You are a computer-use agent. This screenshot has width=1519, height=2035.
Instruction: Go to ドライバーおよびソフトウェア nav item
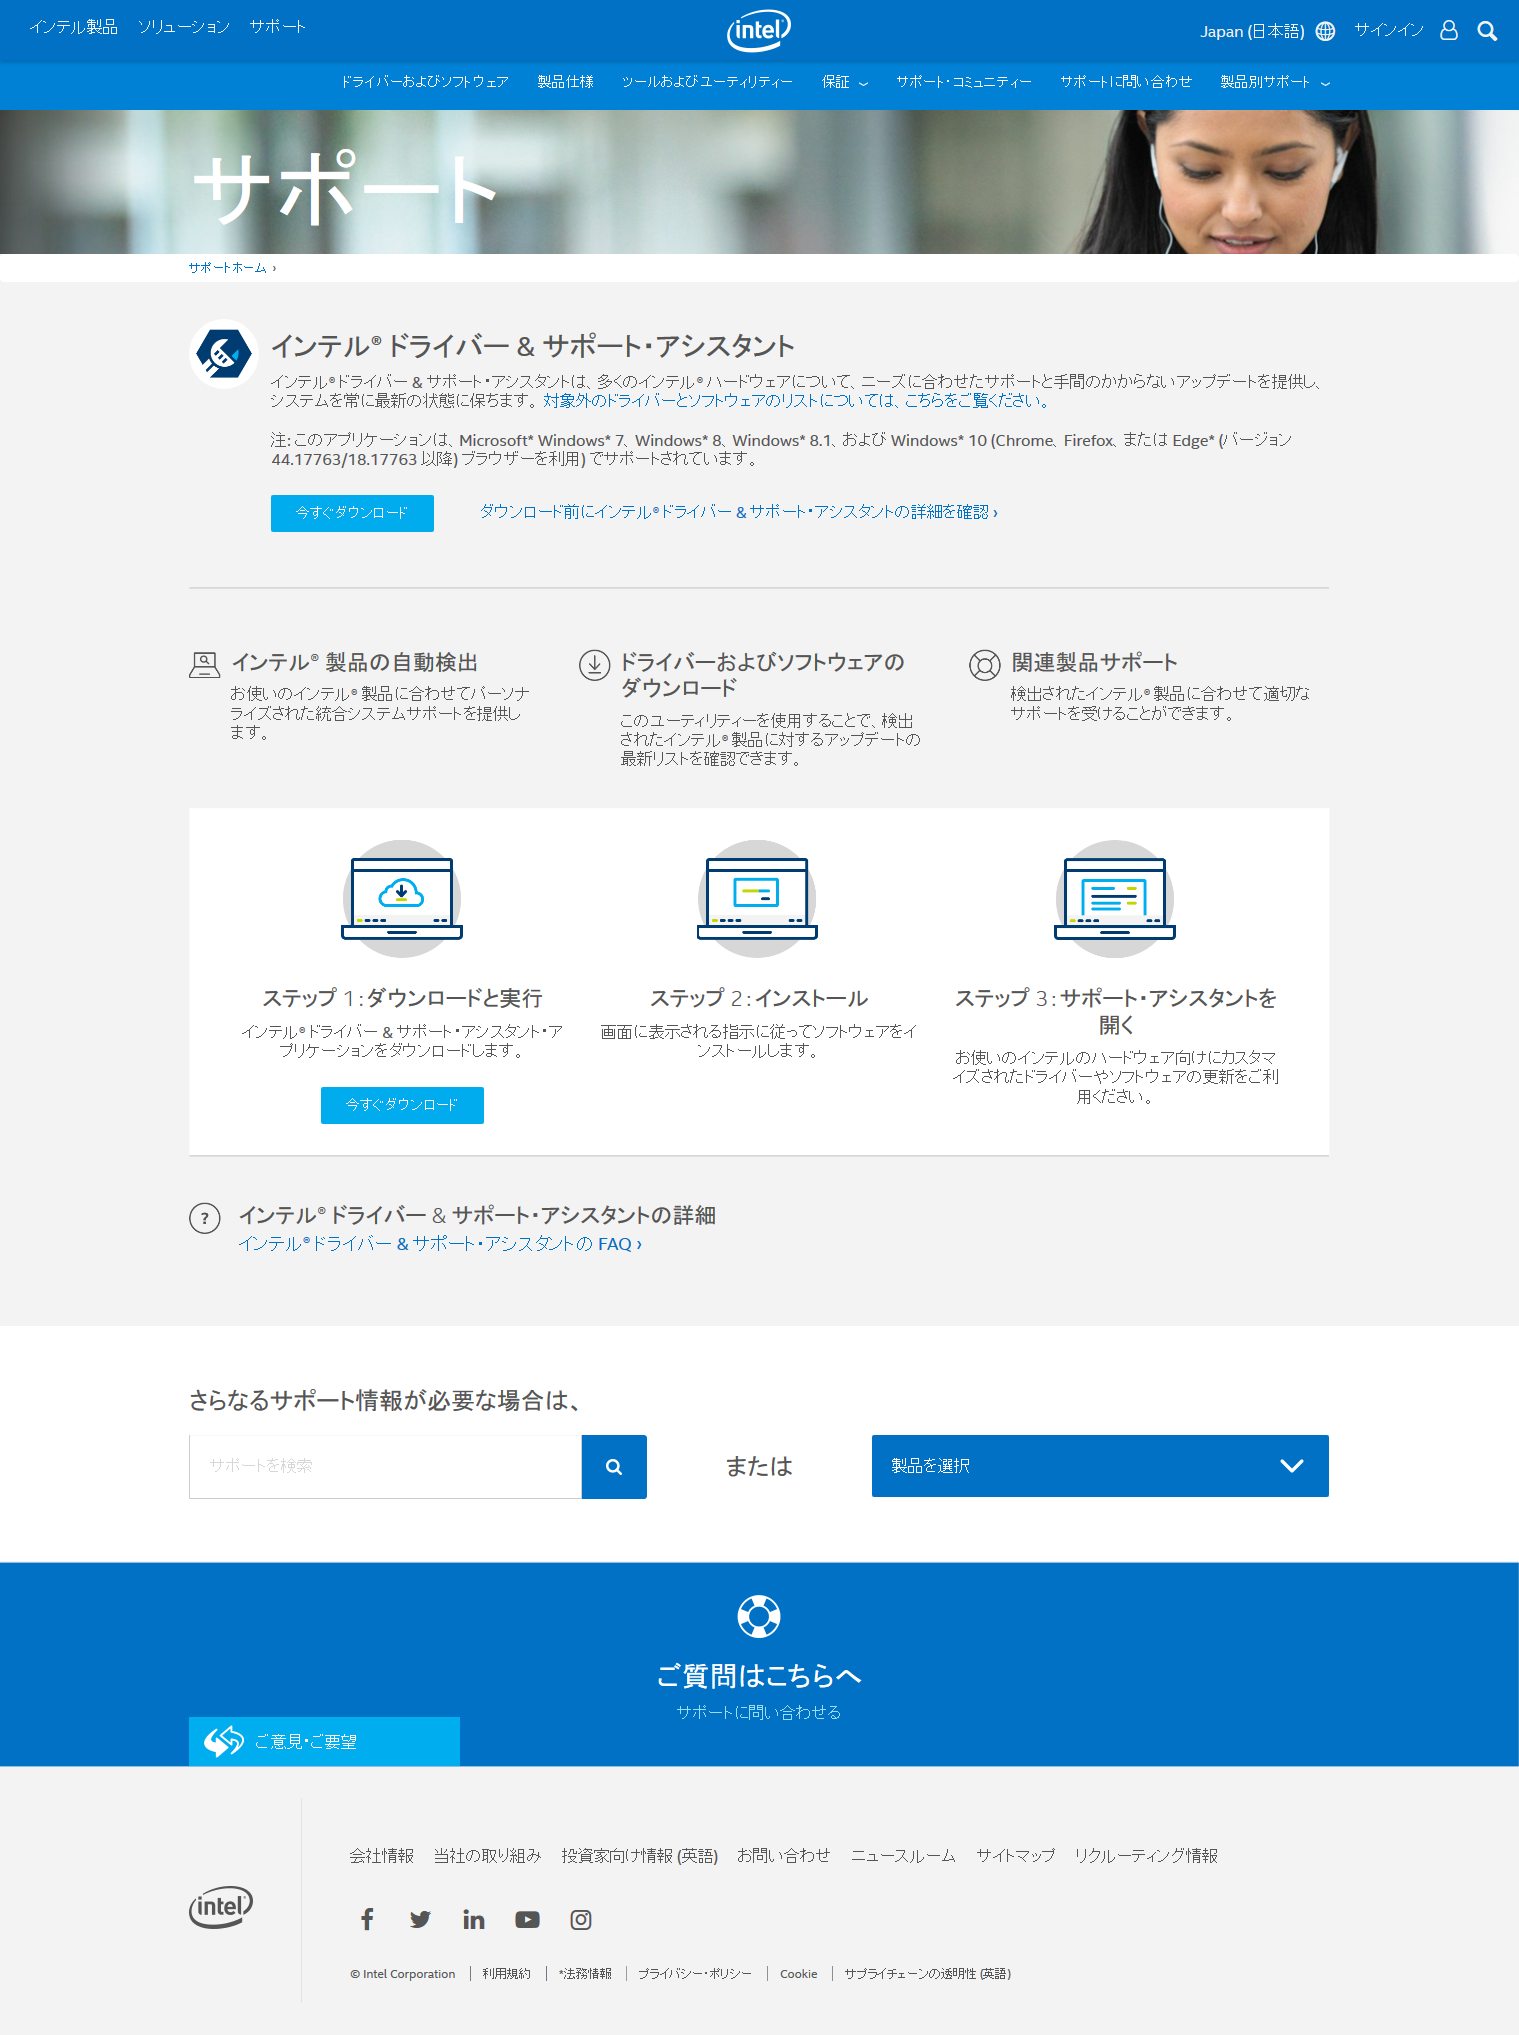(425, 82)
